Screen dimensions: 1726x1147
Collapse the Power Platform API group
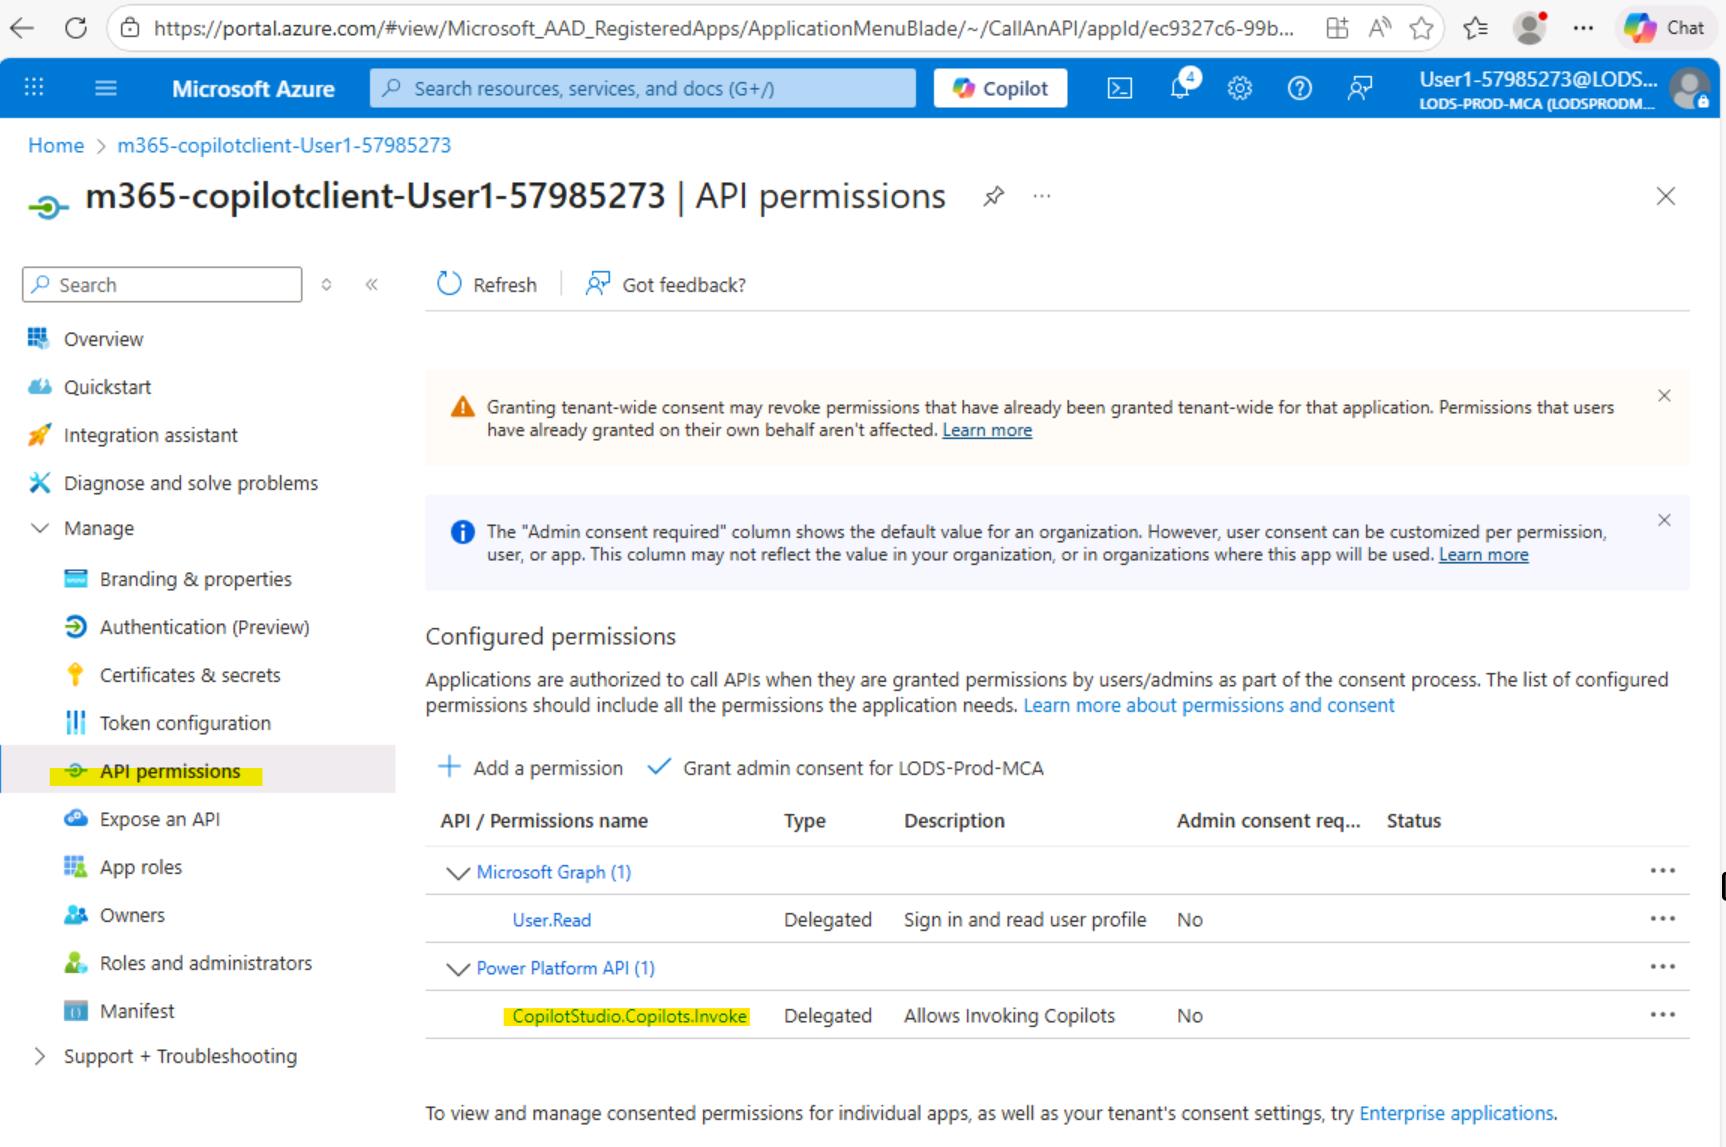[458, 969]
